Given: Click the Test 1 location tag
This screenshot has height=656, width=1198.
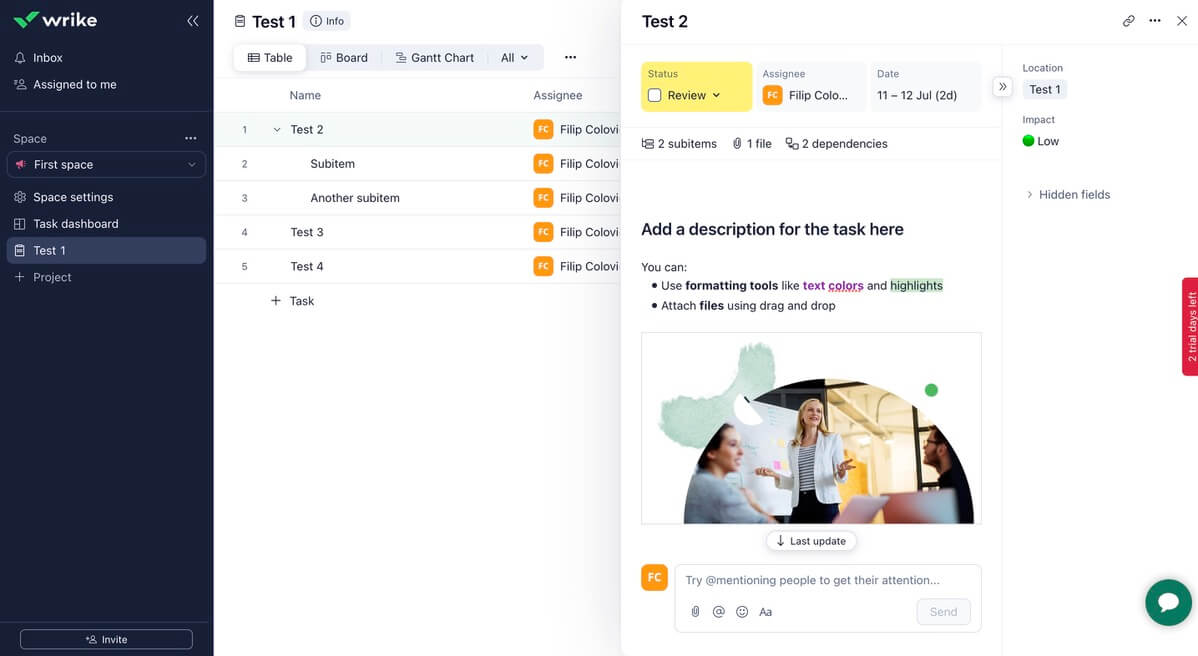Looking at the screenshot, I should (x=1044, y=89).
